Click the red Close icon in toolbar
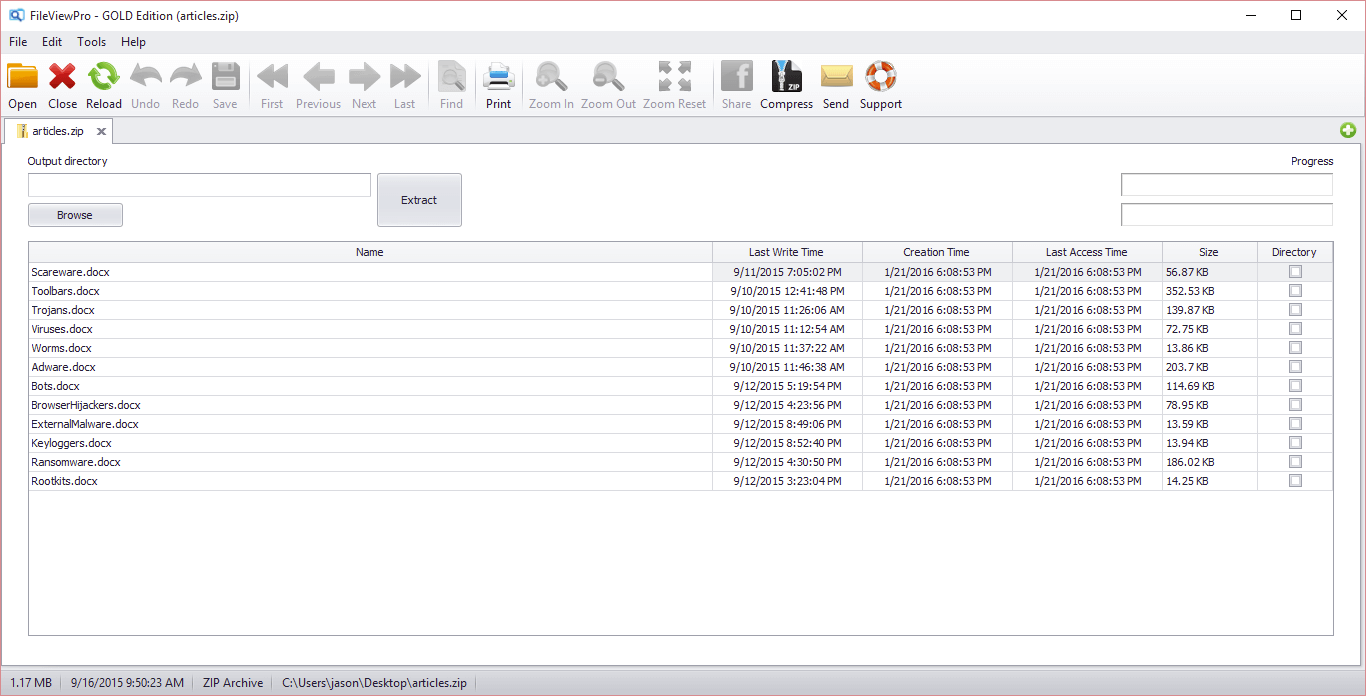 click(63, 77)
